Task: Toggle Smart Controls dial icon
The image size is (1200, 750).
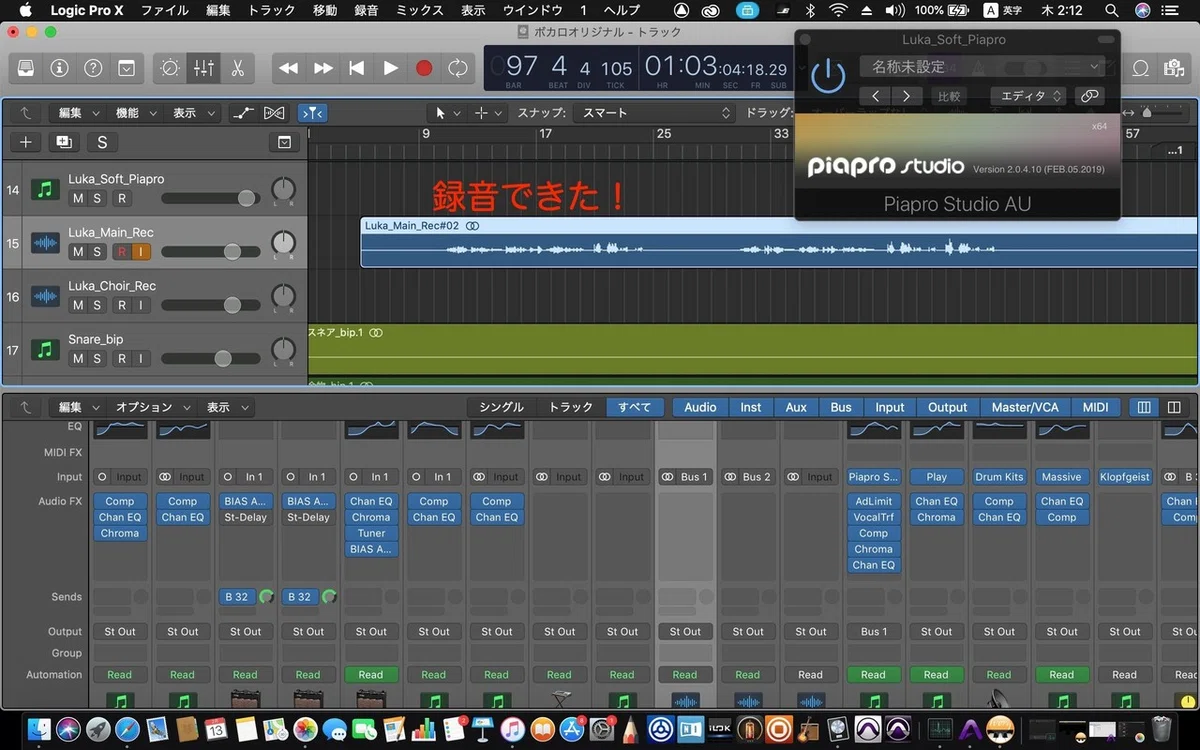Action: pos(170,68)
